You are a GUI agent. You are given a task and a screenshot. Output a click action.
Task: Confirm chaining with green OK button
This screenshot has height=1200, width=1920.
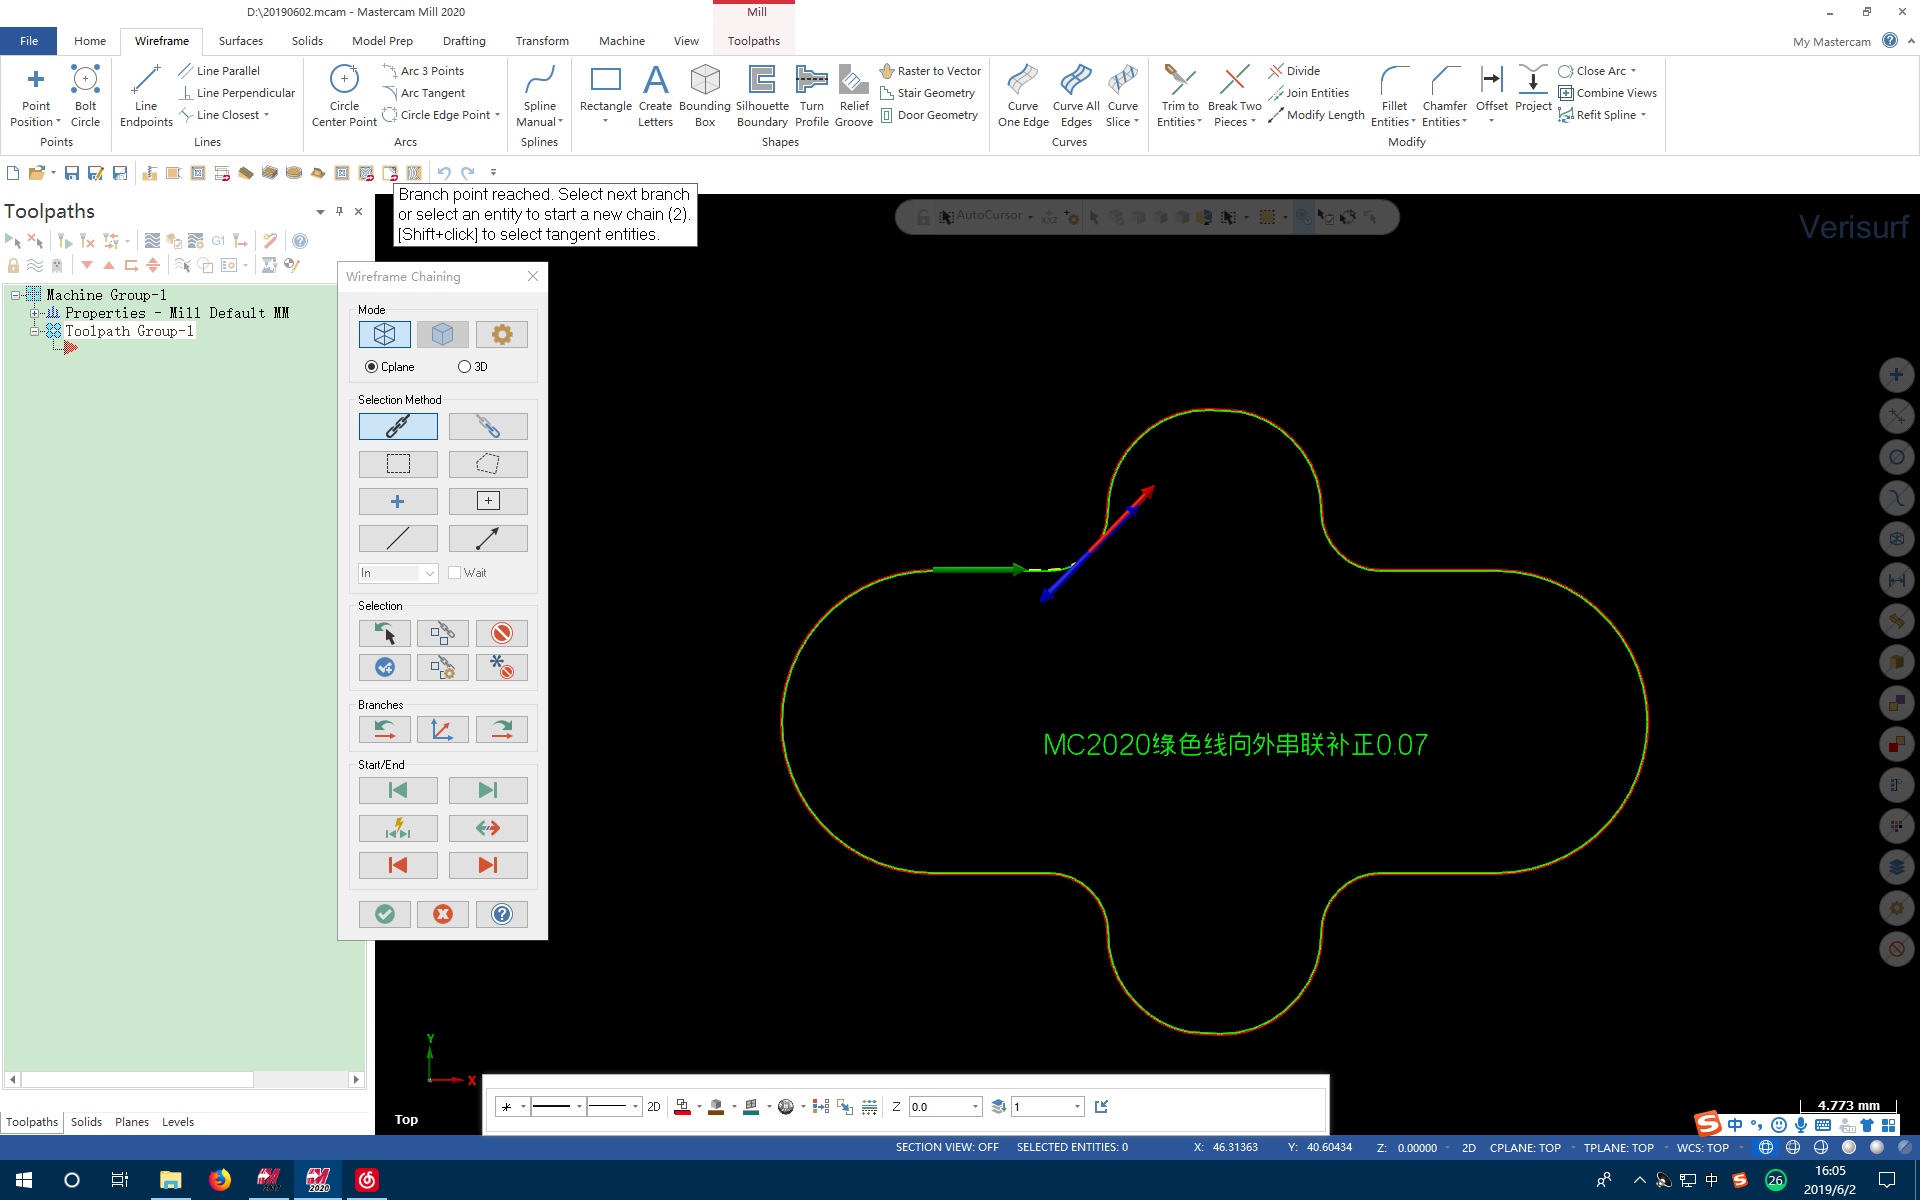[x=384, y=914]
